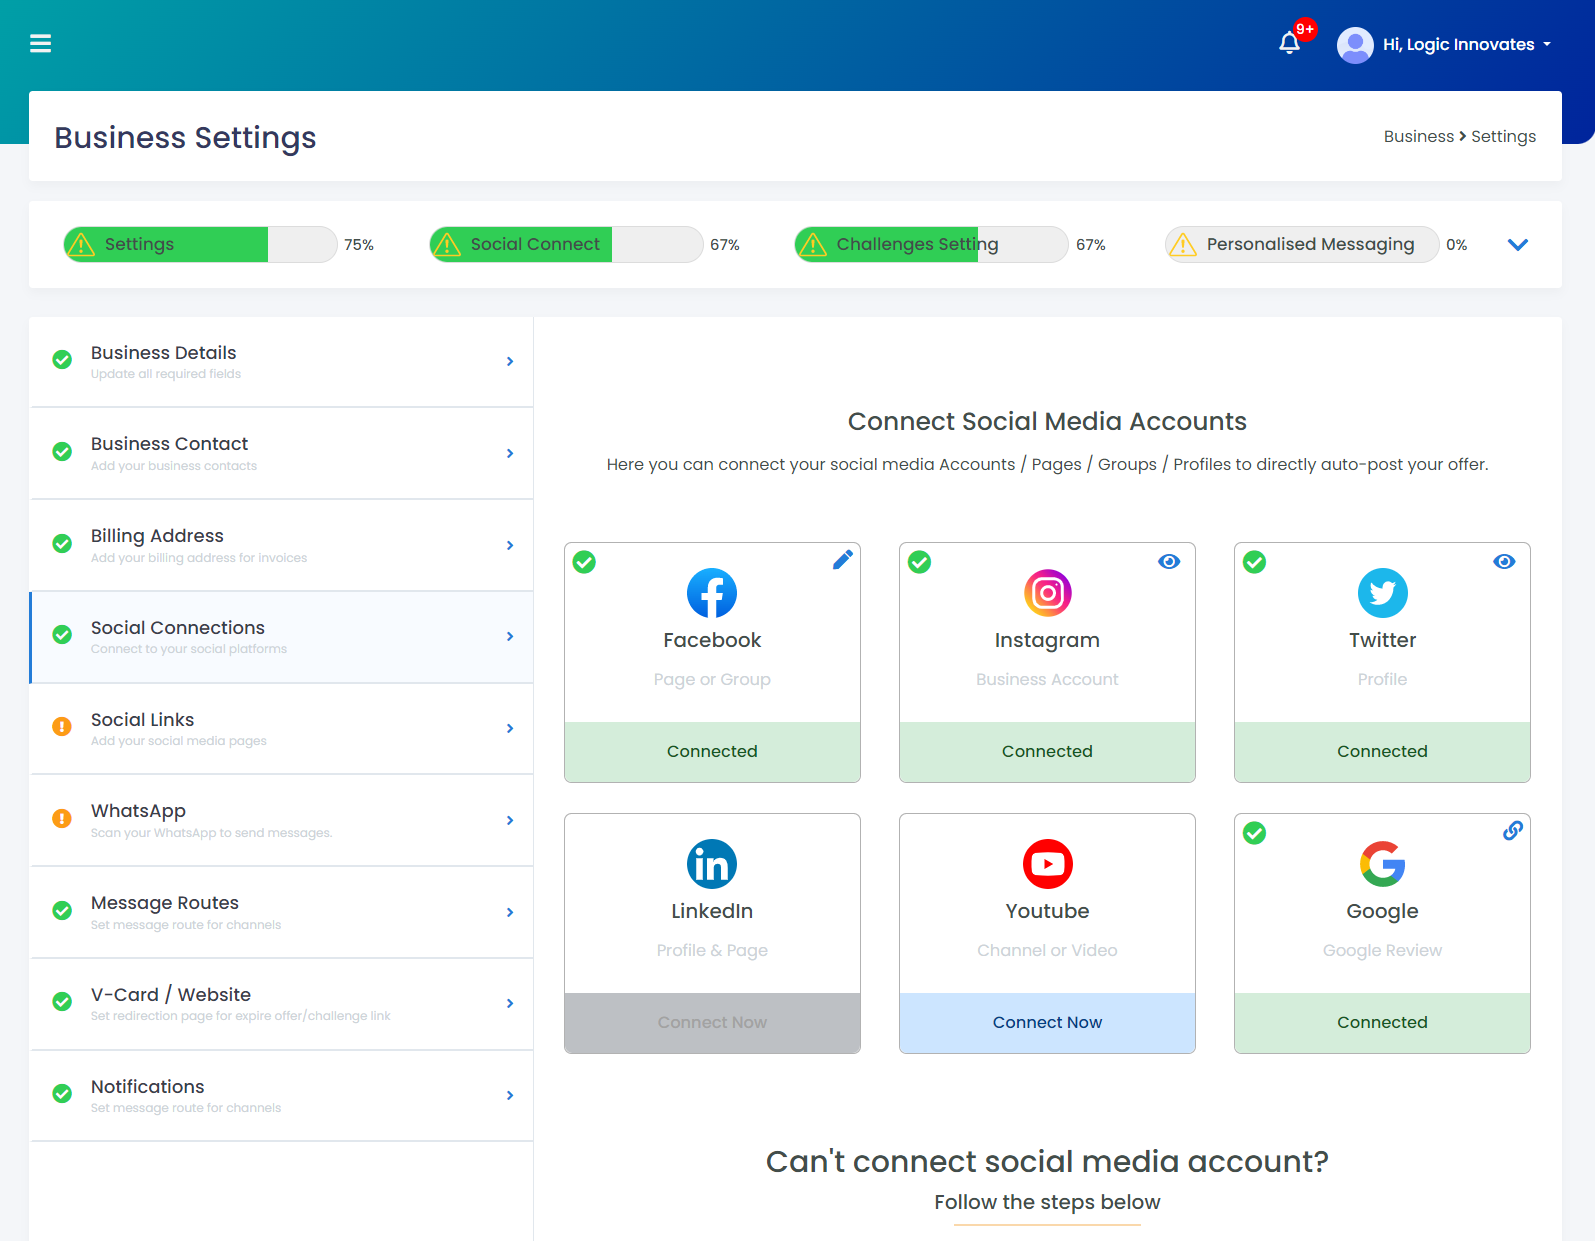The height and width of the screenshot is (1241, 1595).
Task: Click Business Details green check icon
Action: pyautogui.click(x=62, y=359)
